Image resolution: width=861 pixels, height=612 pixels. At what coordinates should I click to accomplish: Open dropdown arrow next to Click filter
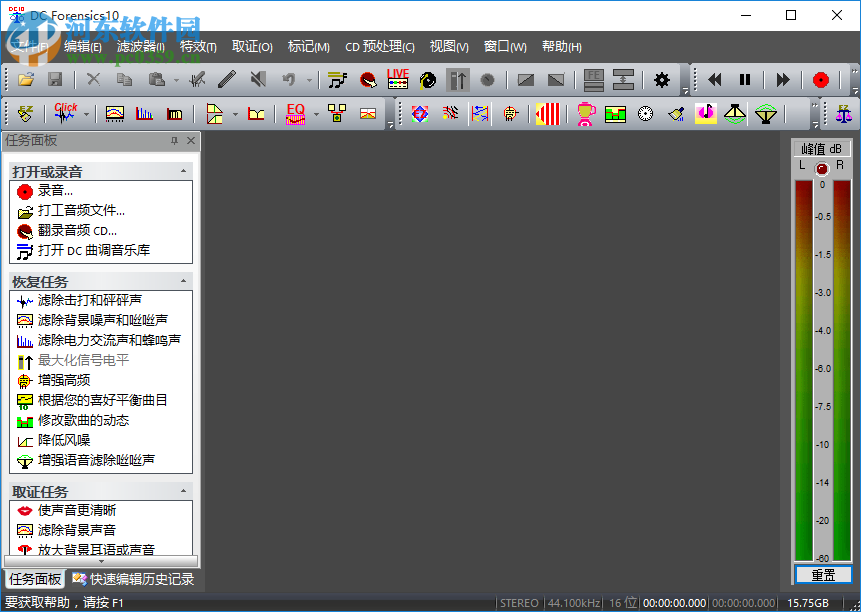click(x=86, y=114)
